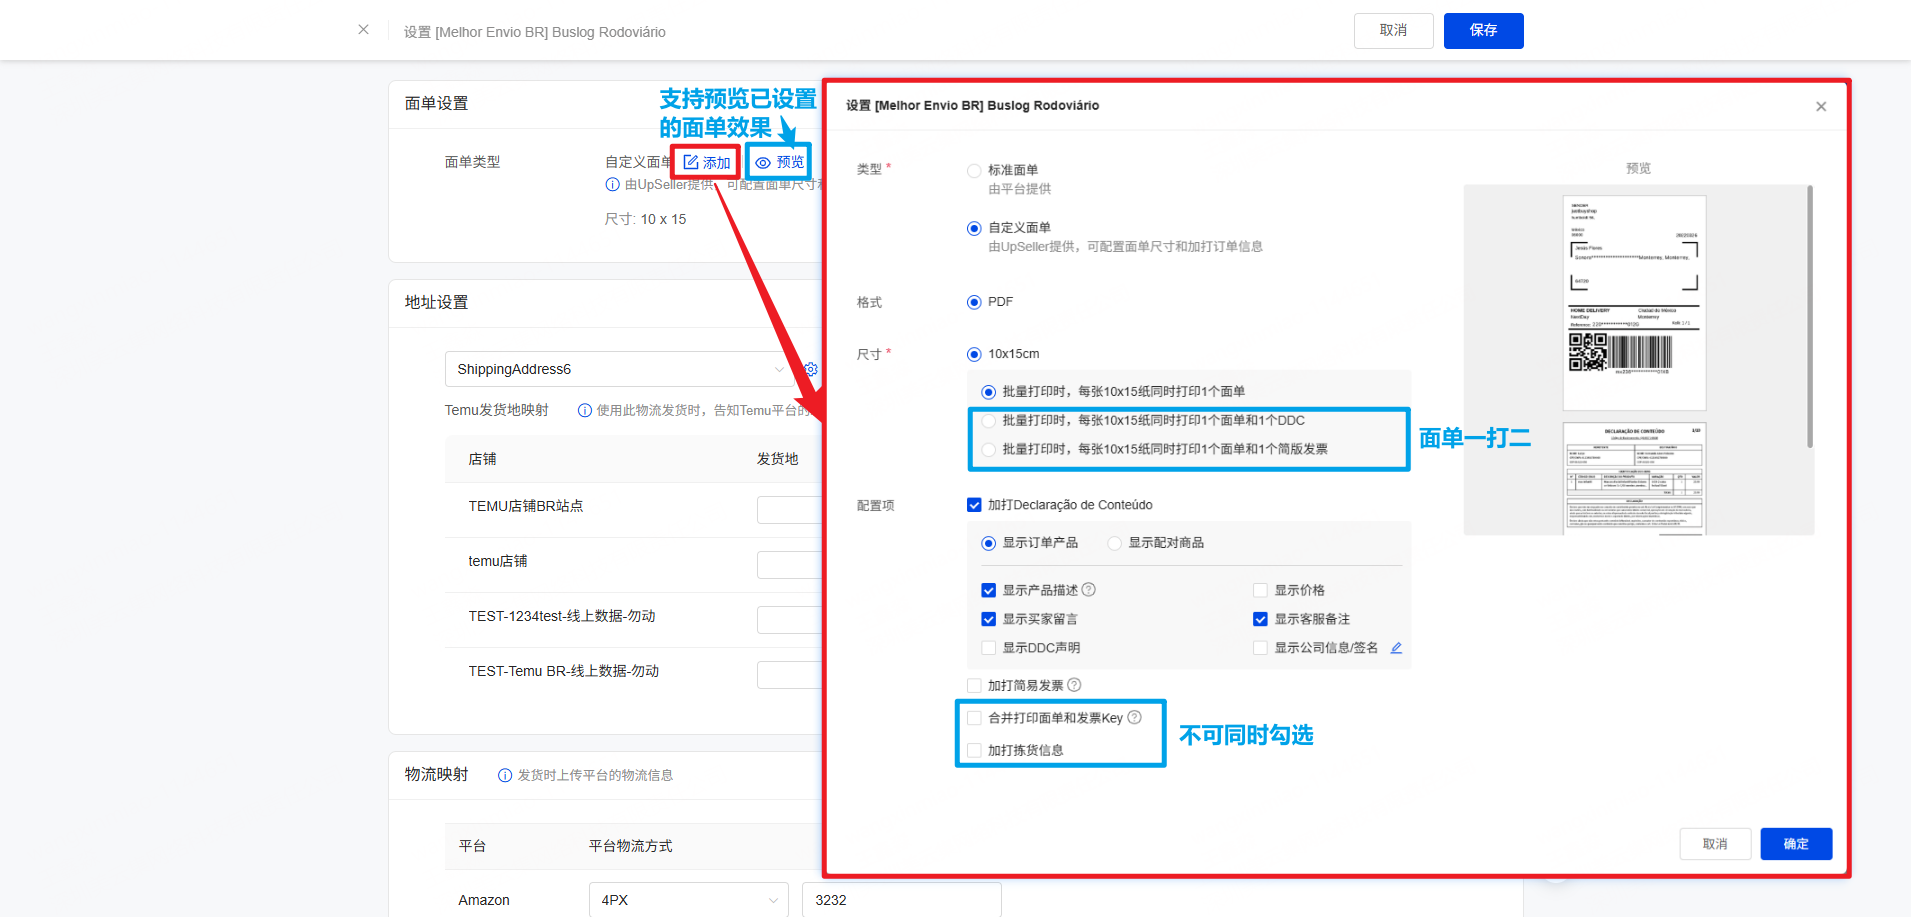Click help icon next to 加打简易发票
Screen dimensions: 1911x917
(x=1074, y=685)
